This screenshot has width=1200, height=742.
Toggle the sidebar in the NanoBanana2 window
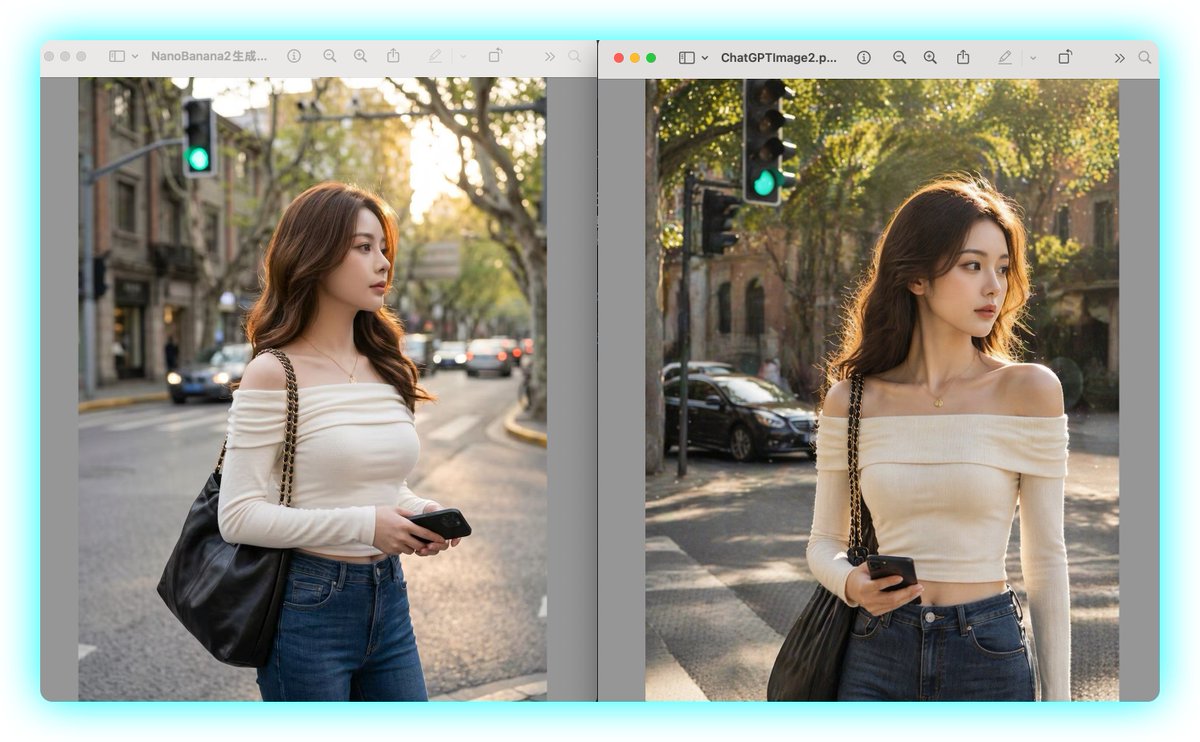click(x=115, y=57)
